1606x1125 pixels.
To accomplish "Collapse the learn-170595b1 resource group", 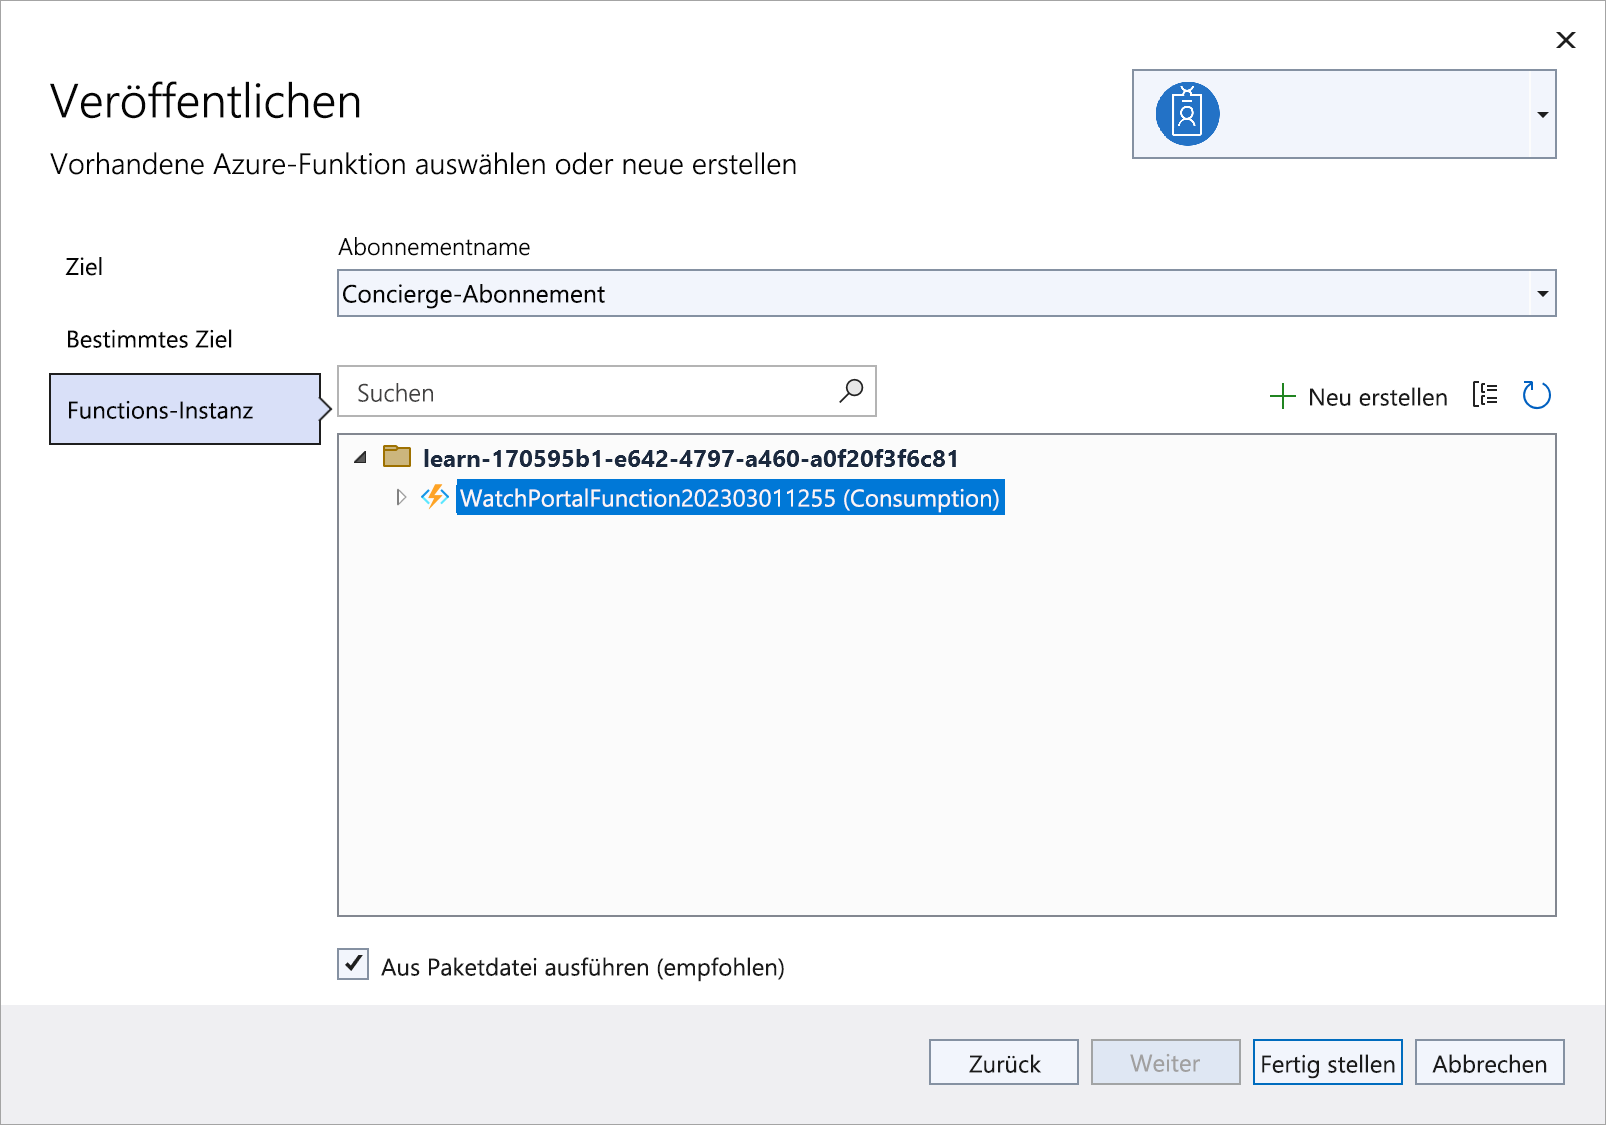I will pos(361,458).
